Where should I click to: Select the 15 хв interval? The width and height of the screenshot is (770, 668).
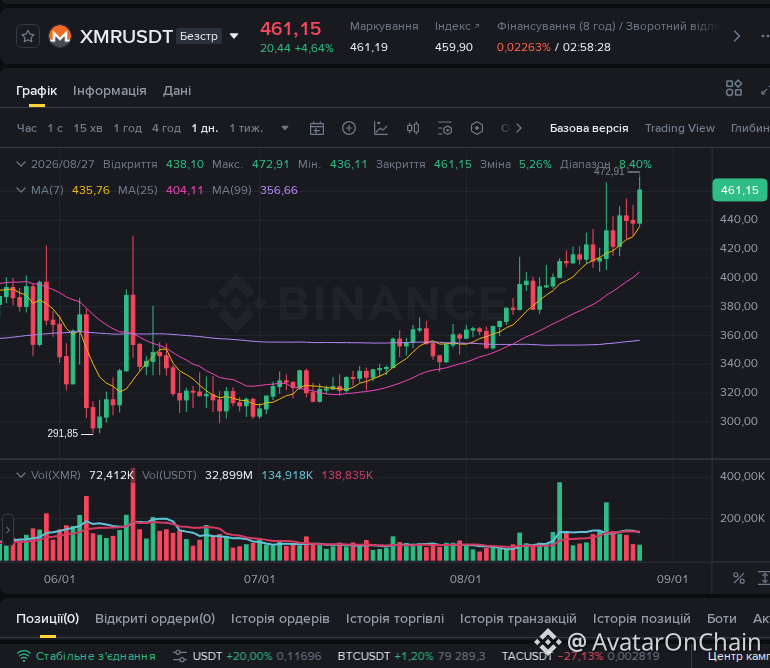click(88, 128)
